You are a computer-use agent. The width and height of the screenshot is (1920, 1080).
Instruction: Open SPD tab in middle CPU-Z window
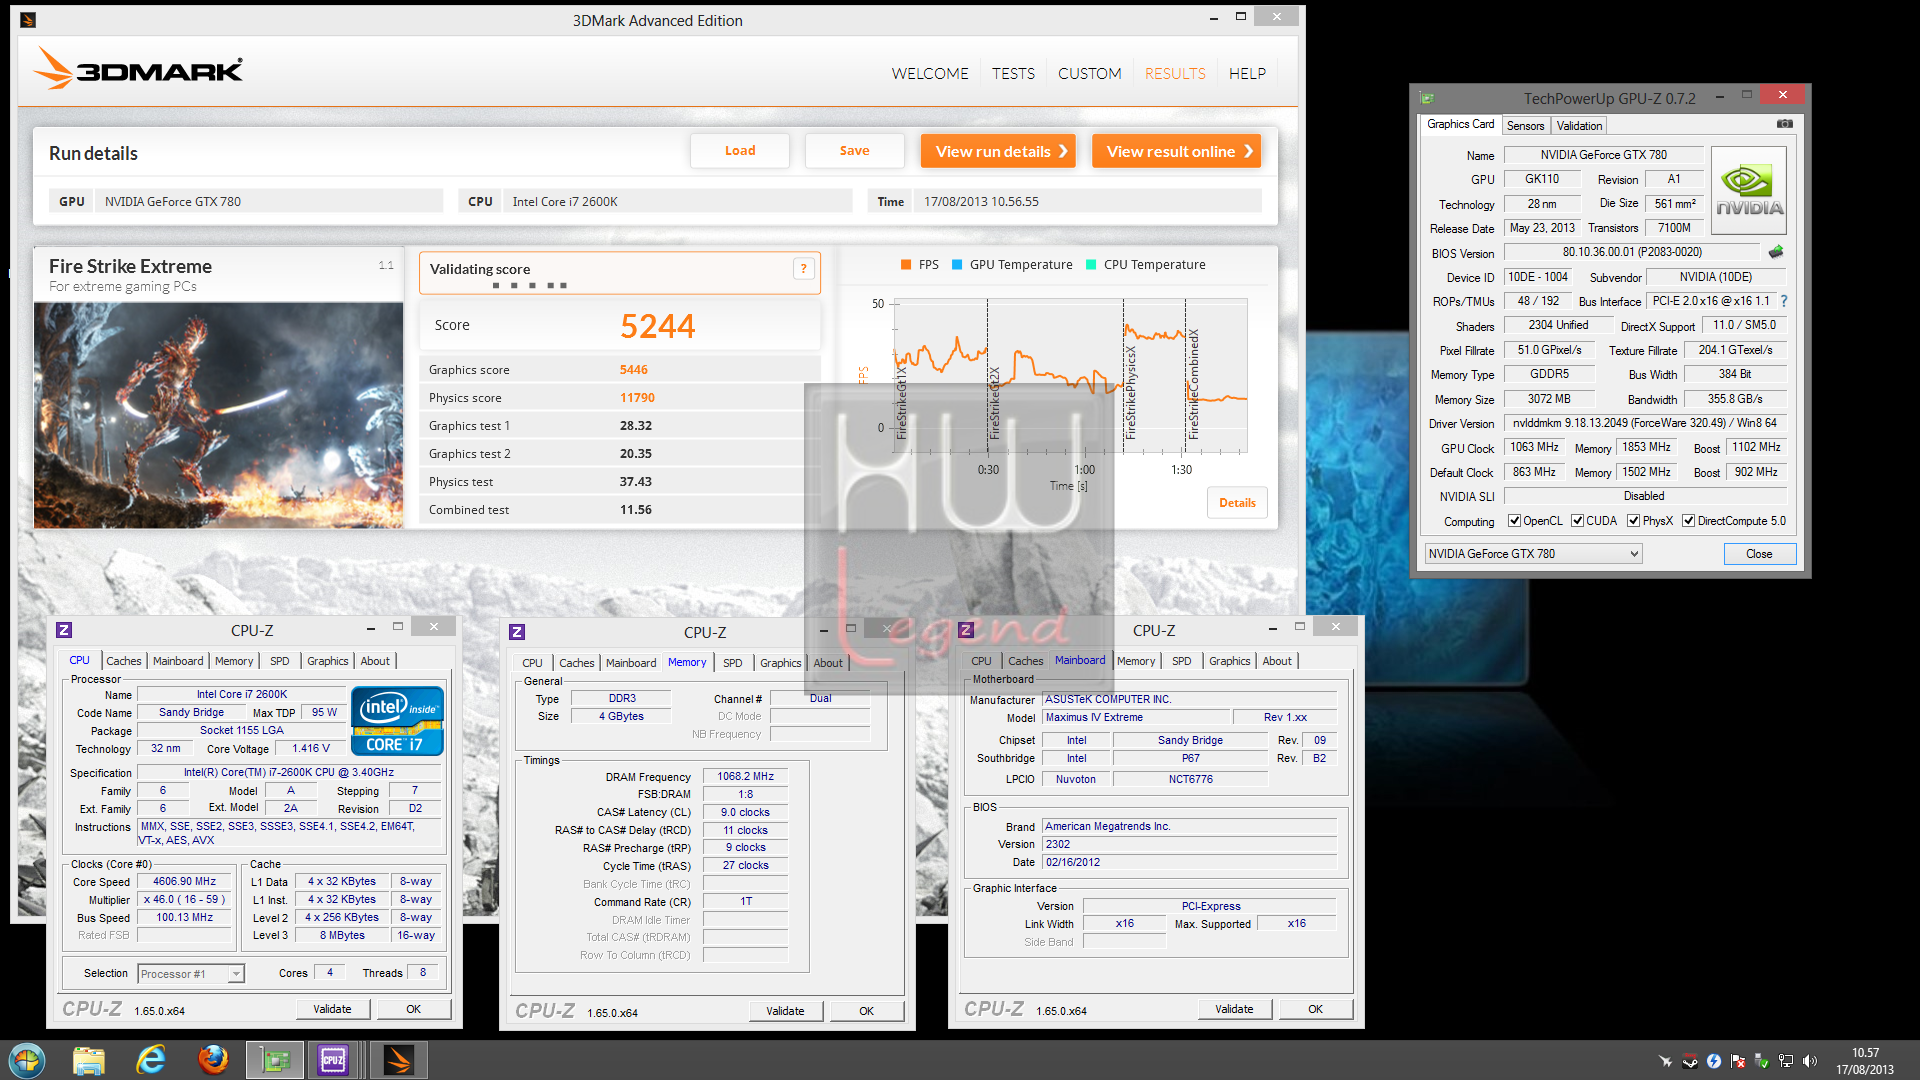coord(733,663)
